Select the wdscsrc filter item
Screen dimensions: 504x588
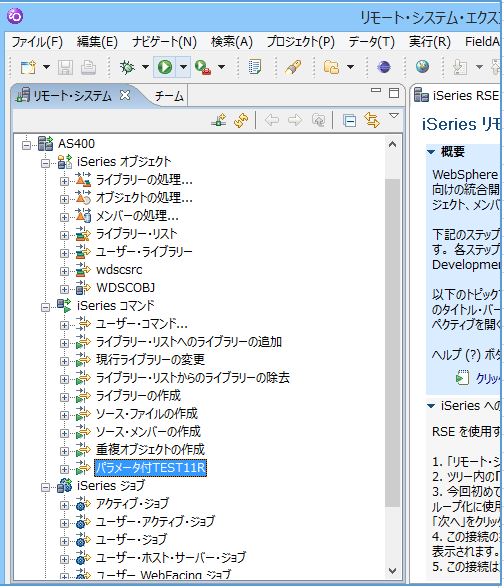pos(119,270)
